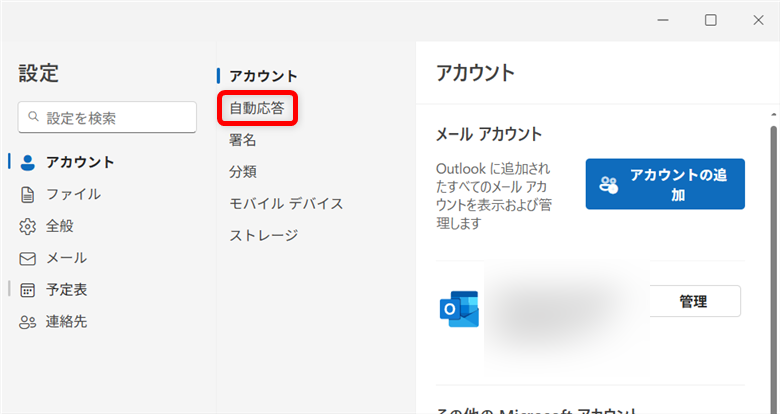Screen dimensions: 780x414
Task: Maximize the settings window
Action: click(710, 20)
